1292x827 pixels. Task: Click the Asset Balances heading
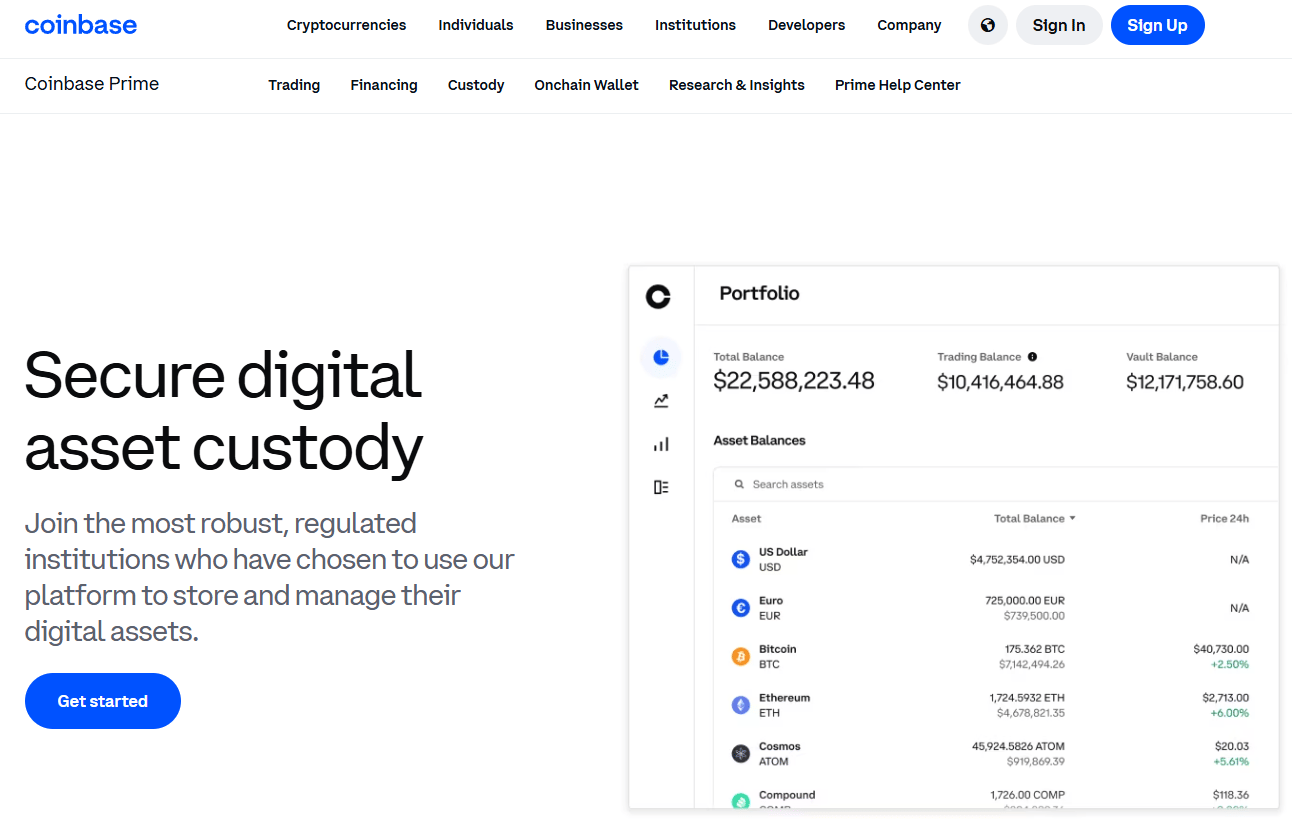click(x=759, y=440)
